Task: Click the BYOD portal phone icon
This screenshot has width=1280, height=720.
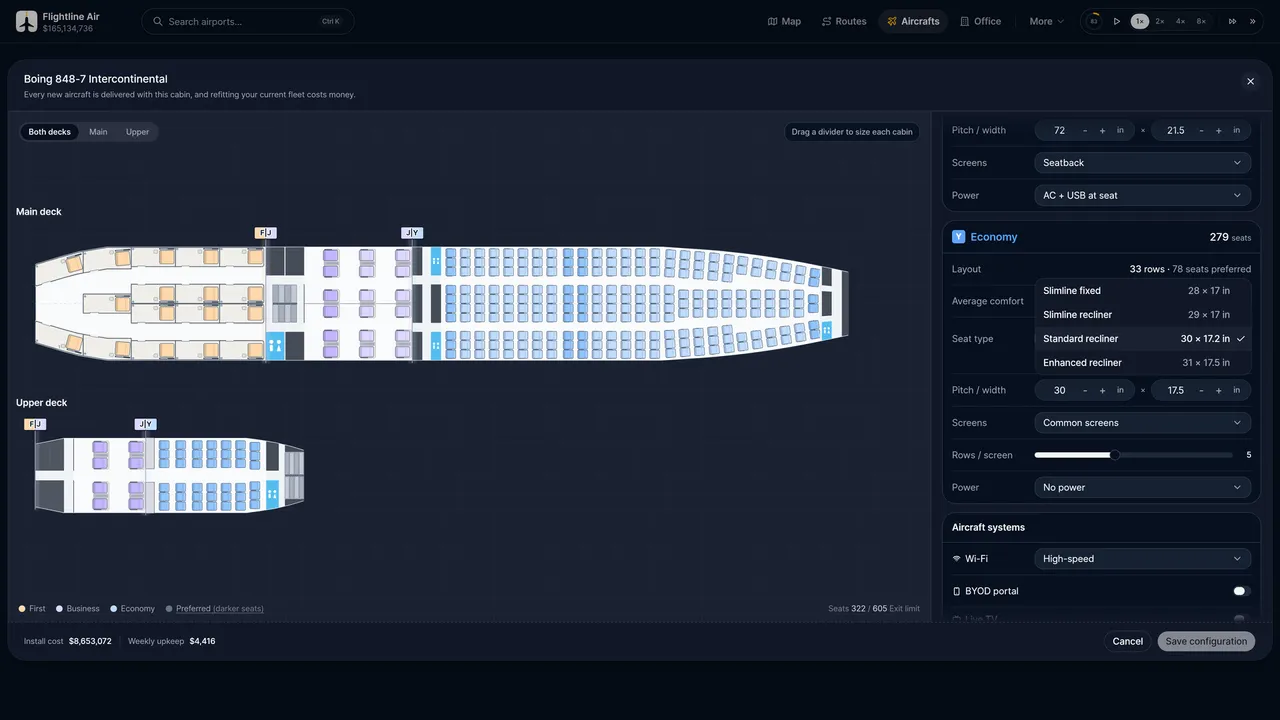Action: point(956,591)
